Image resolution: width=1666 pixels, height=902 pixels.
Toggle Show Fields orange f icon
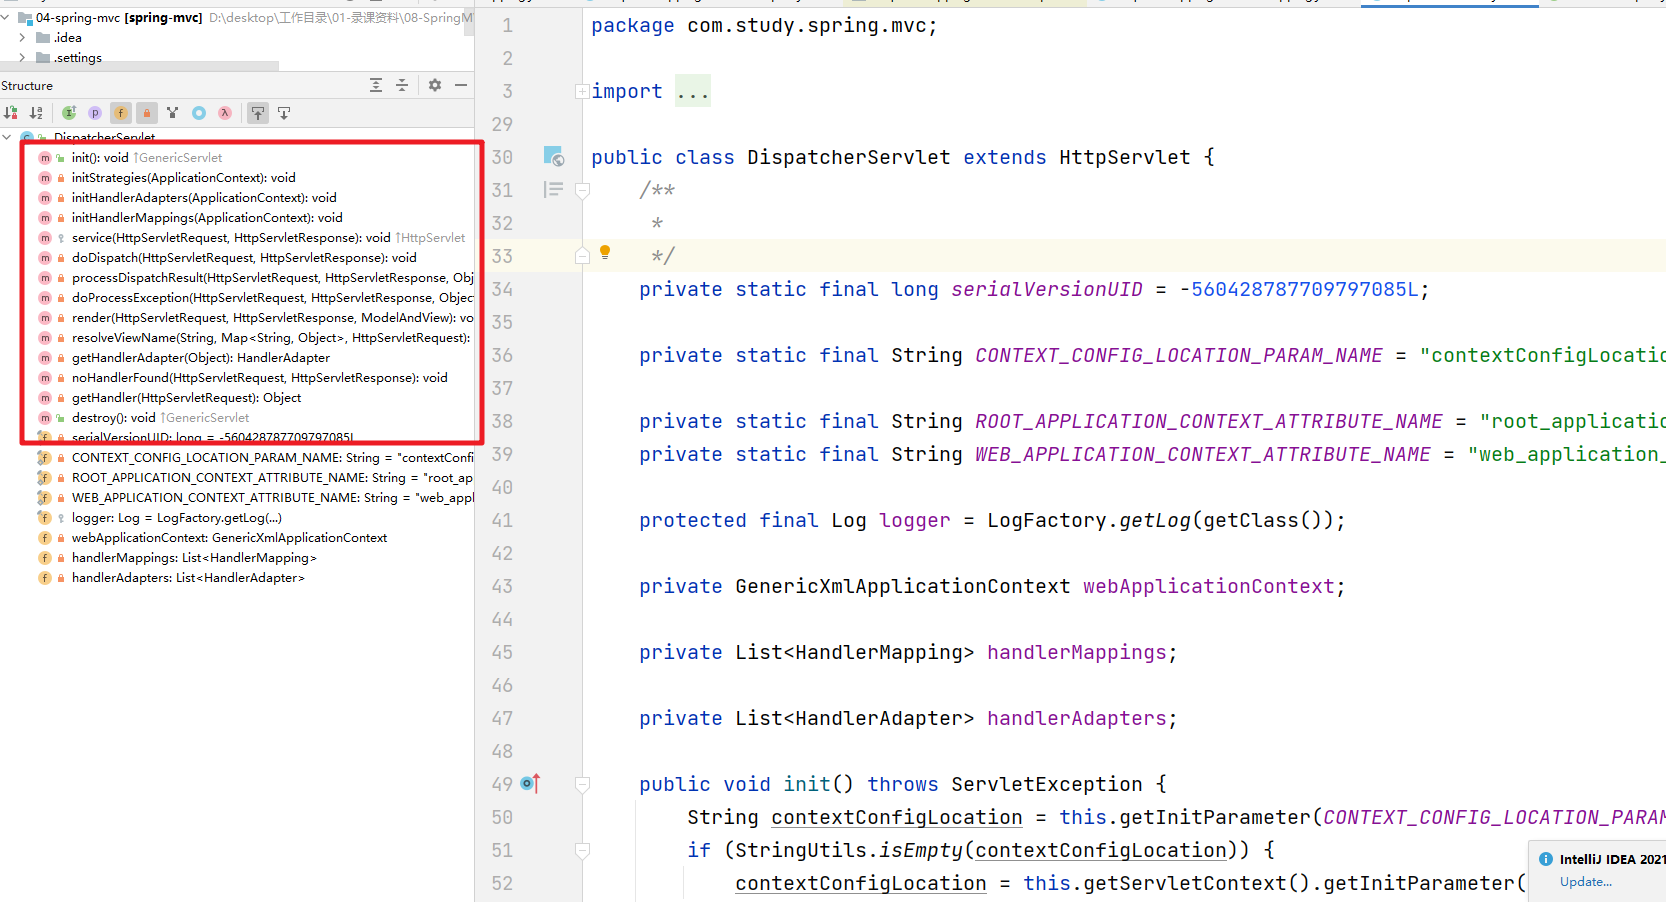click(x=121, y=113)
